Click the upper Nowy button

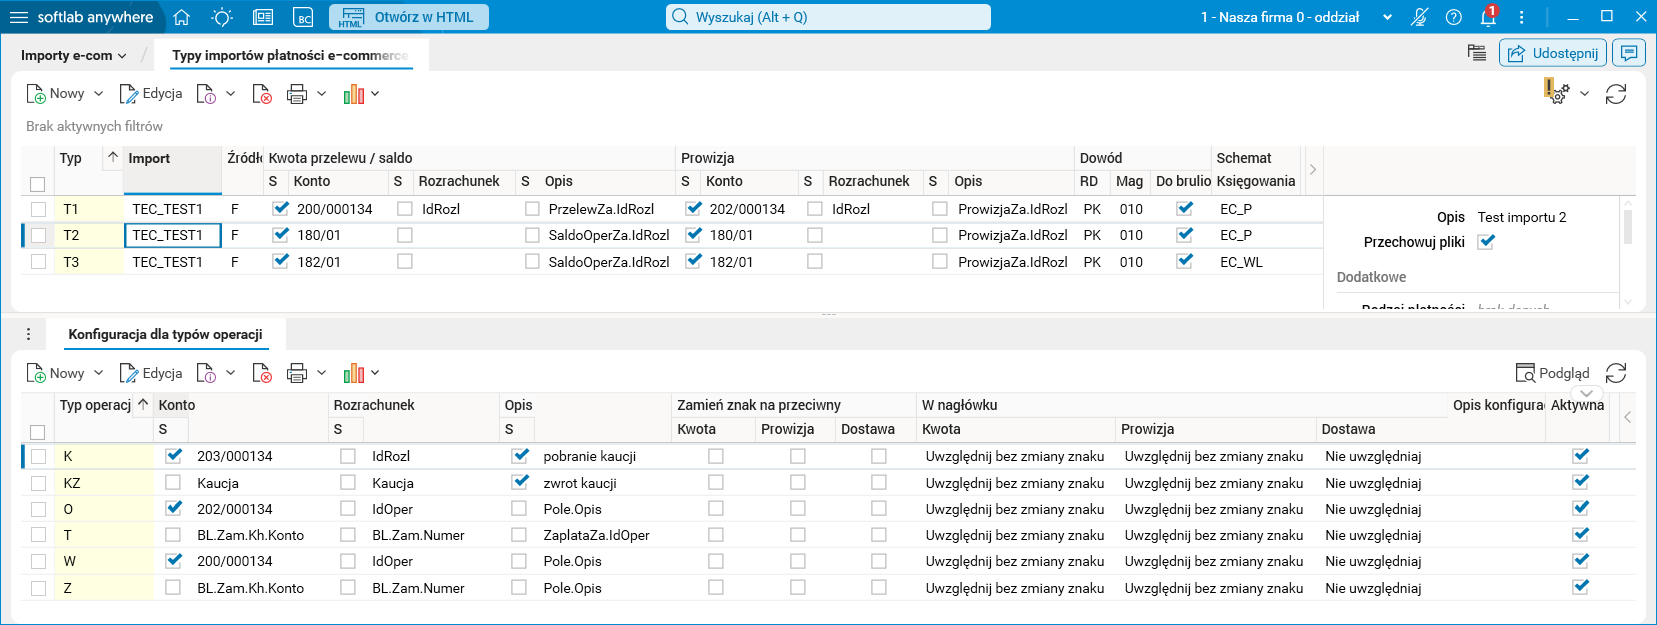56,94
